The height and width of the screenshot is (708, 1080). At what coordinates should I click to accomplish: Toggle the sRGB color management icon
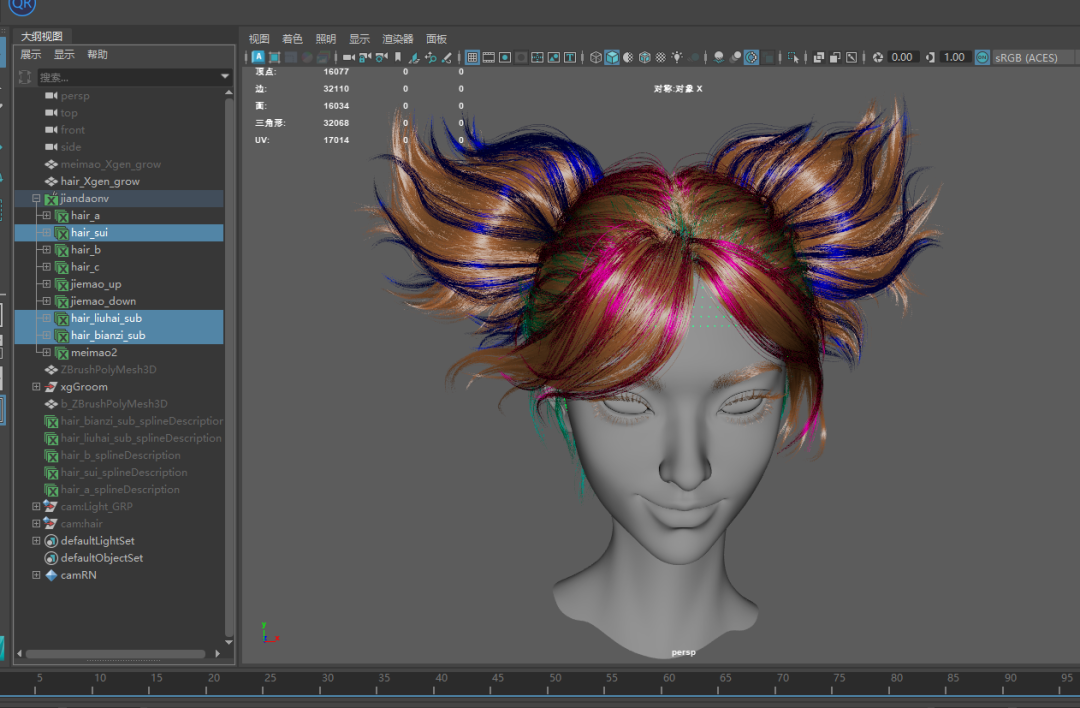click(x=982, y=58)
